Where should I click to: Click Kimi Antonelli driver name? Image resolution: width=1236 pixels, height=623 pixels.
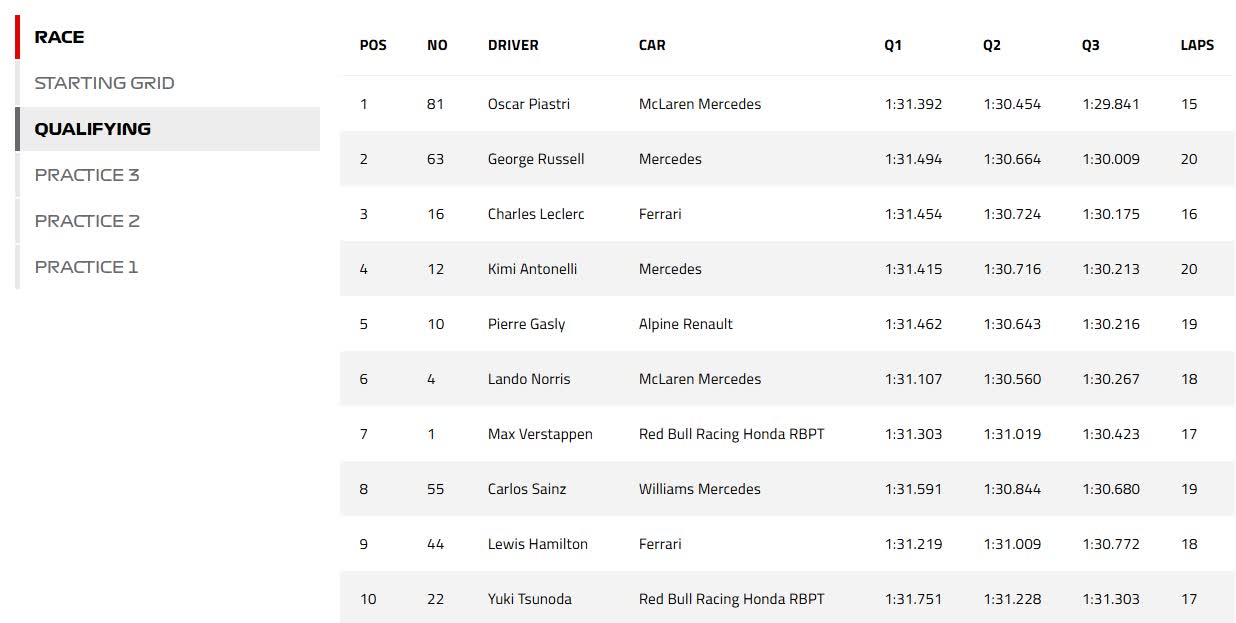click(x=532, y=269)
